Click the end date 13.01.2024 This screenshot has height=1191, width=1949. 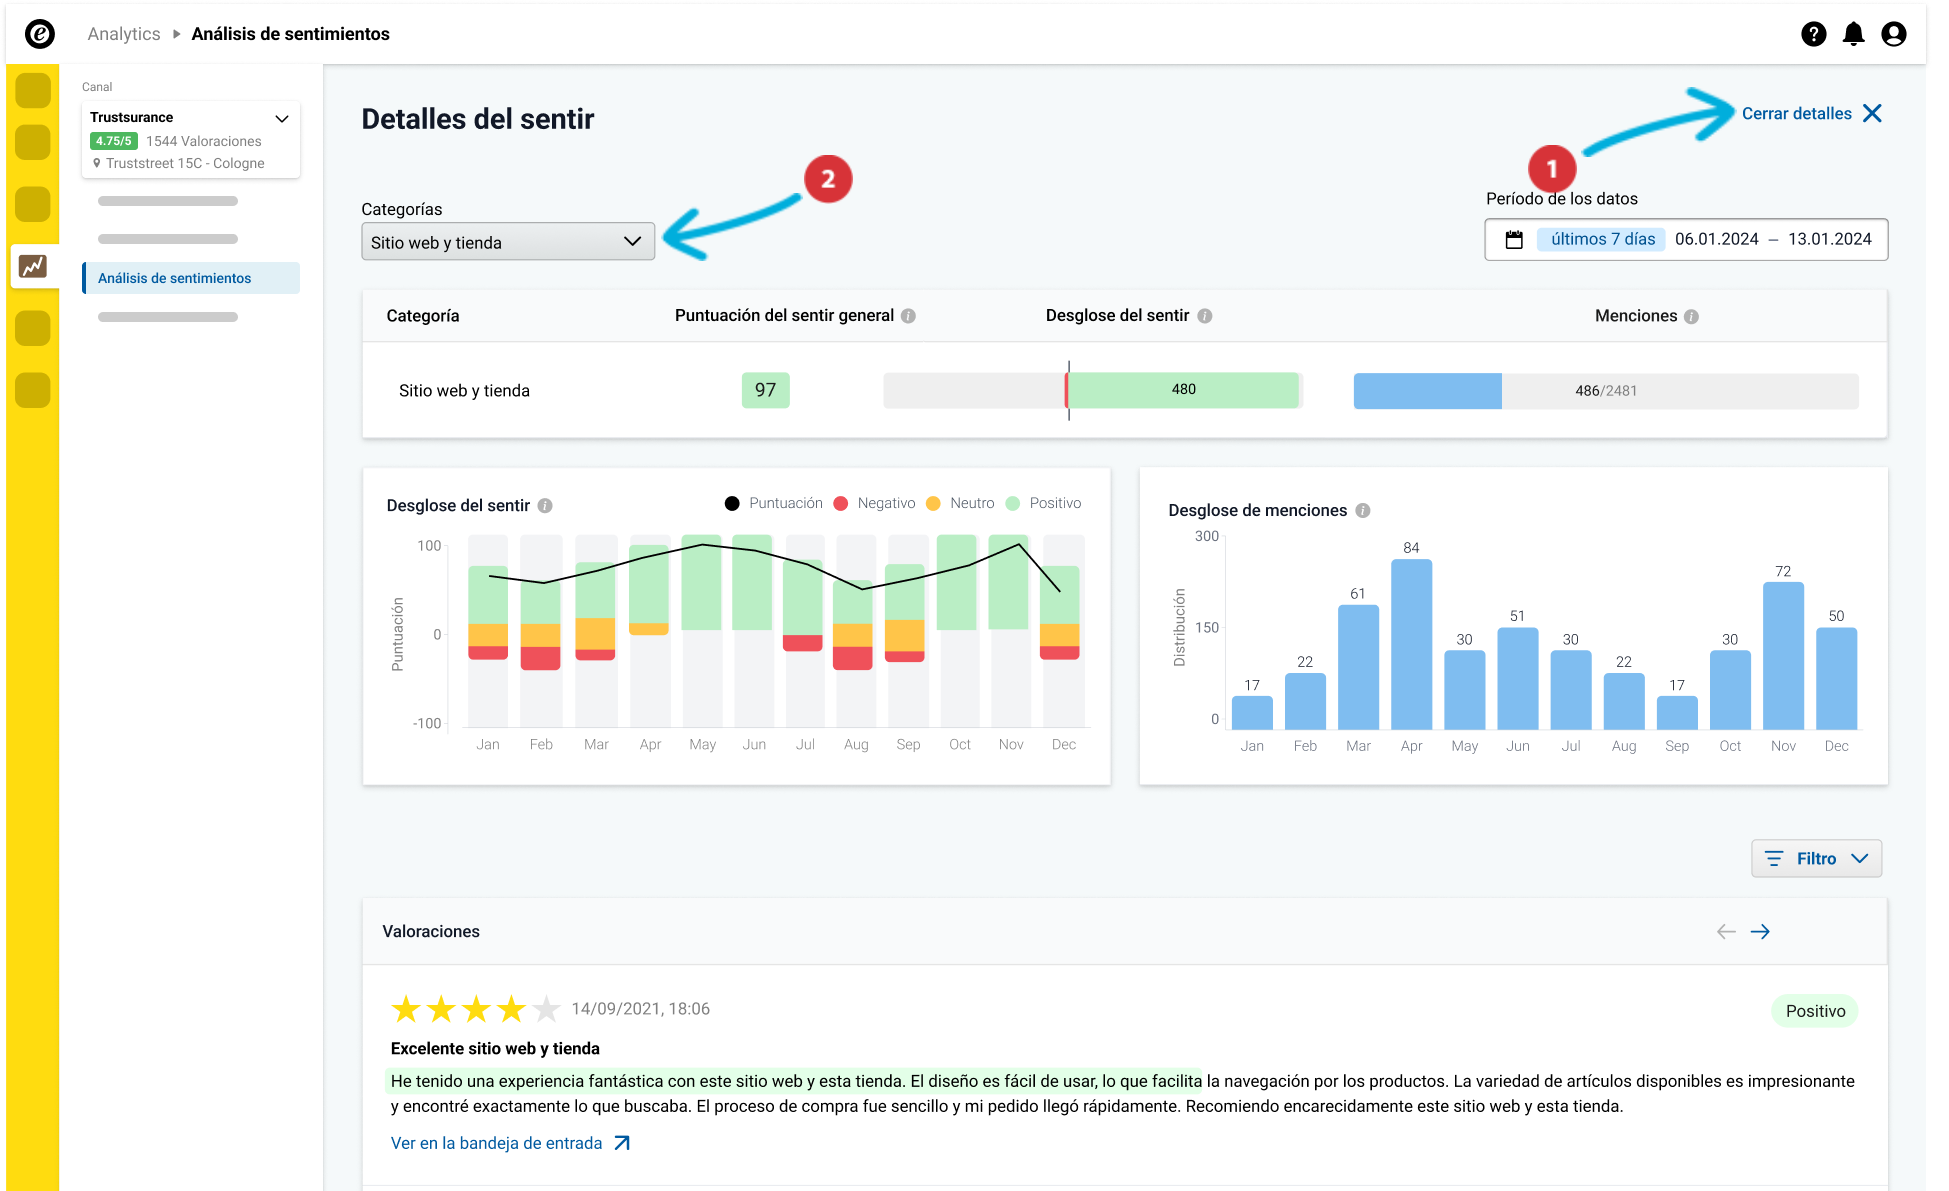click(1829, 239)
